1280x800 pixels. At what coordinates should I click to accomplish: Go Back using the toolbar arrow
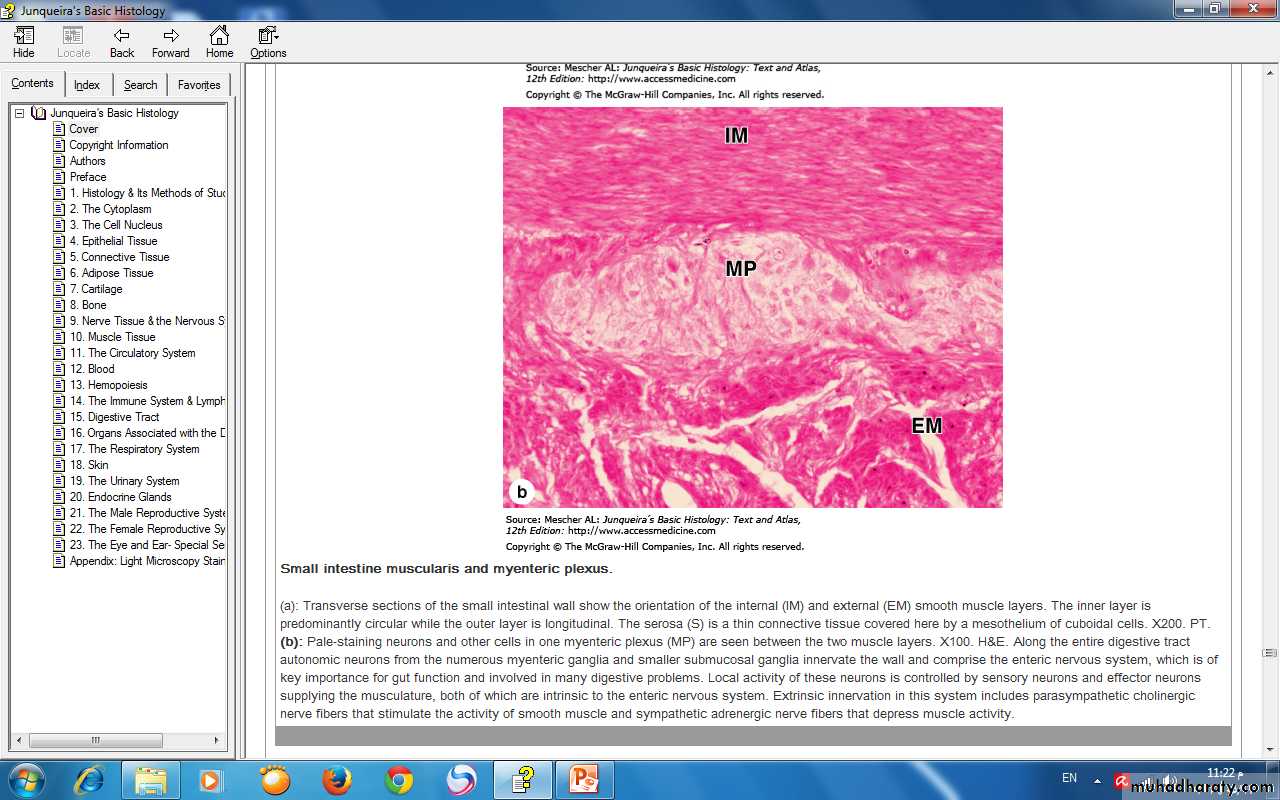pyautogui.click(x=122, y=42)
